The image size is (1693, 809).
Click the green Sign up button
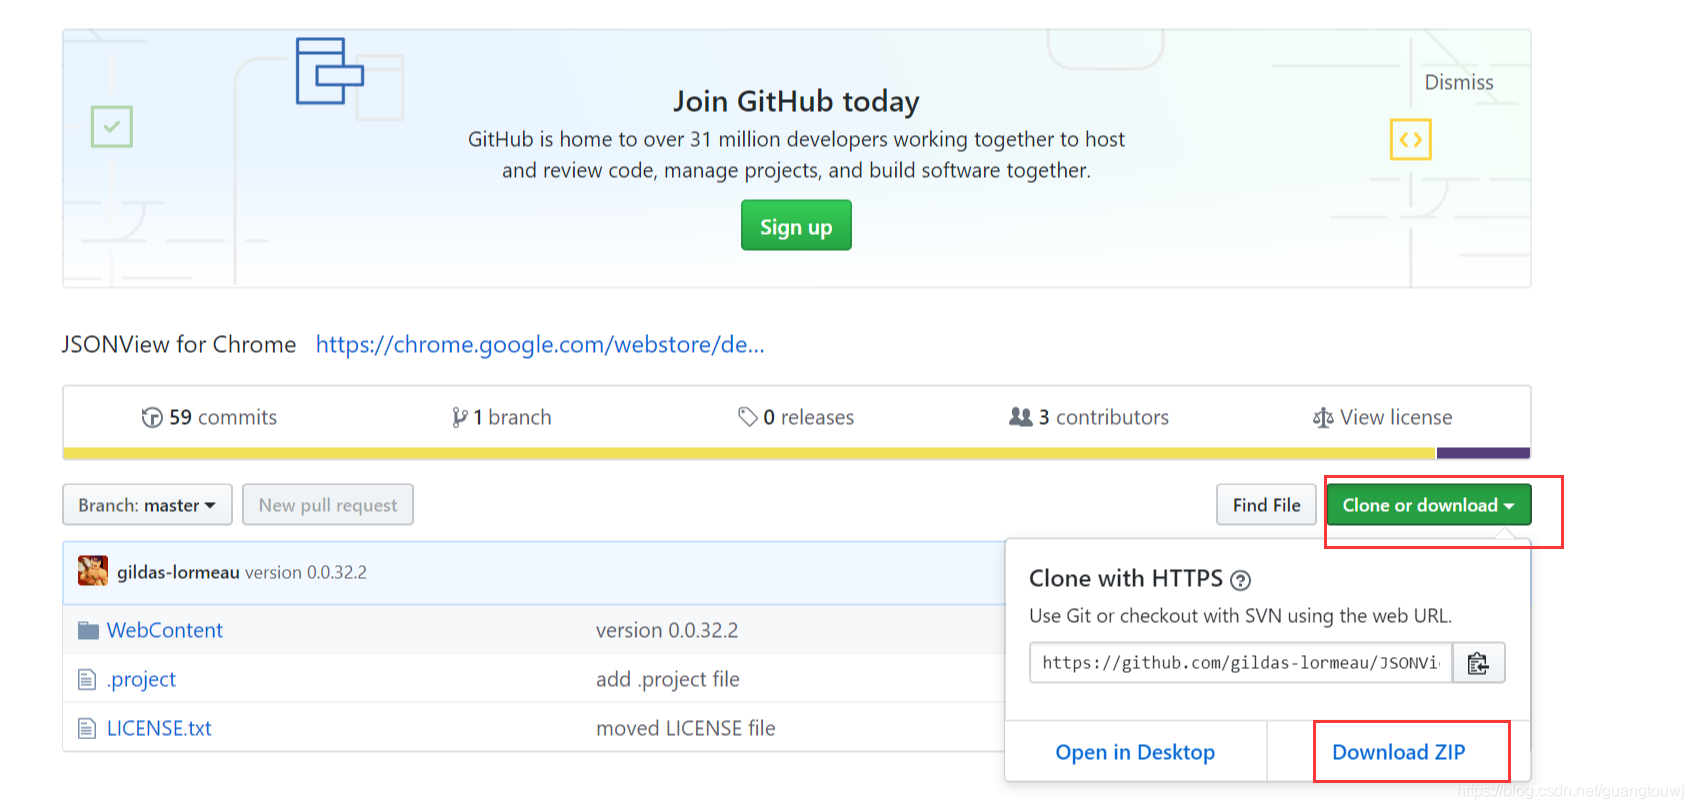tap(796, 226)
